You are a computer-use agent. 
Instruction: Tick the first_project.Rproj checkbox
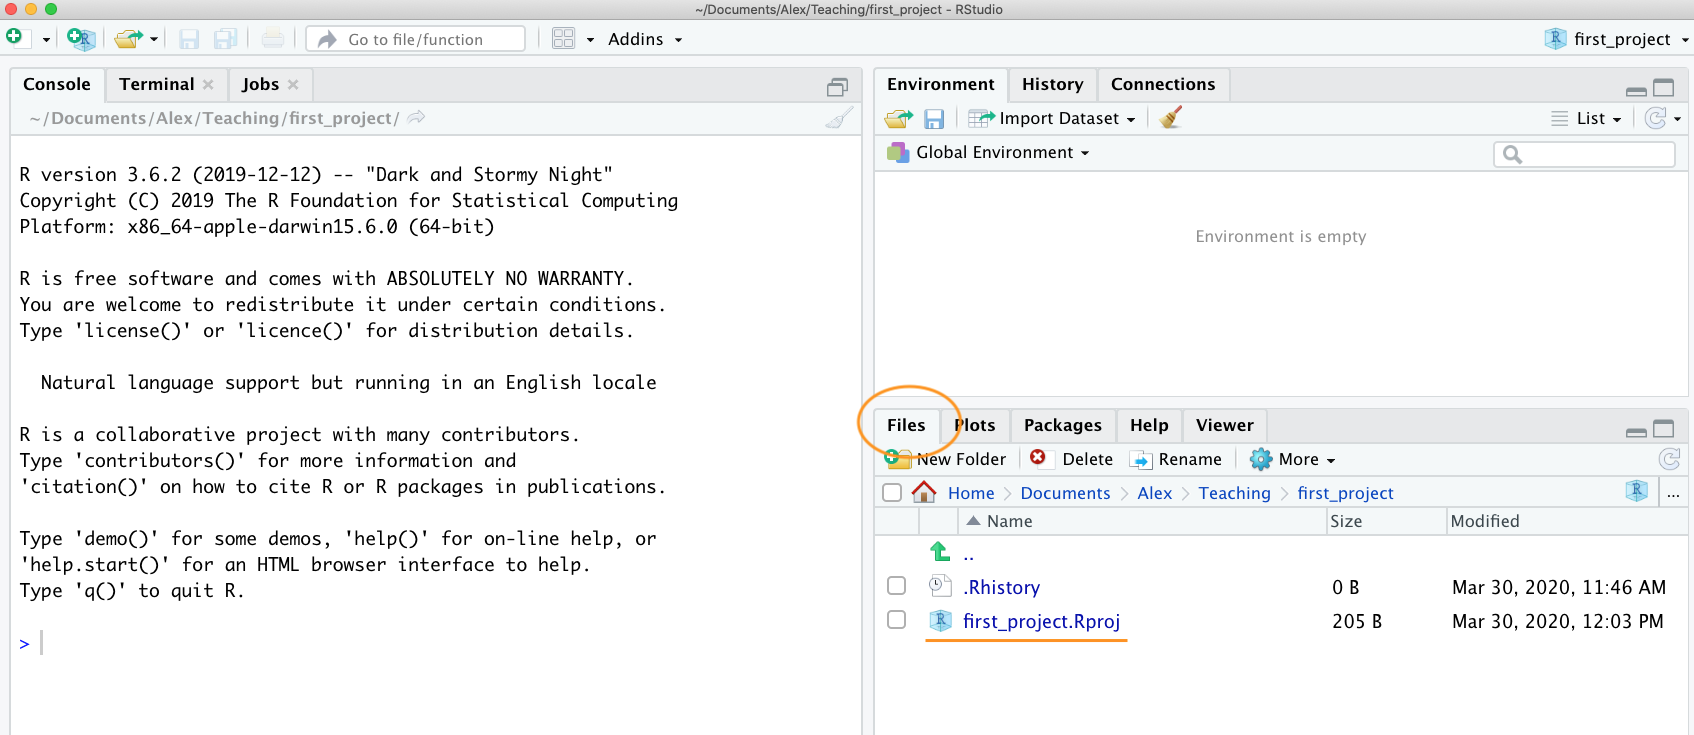point(897,620)
